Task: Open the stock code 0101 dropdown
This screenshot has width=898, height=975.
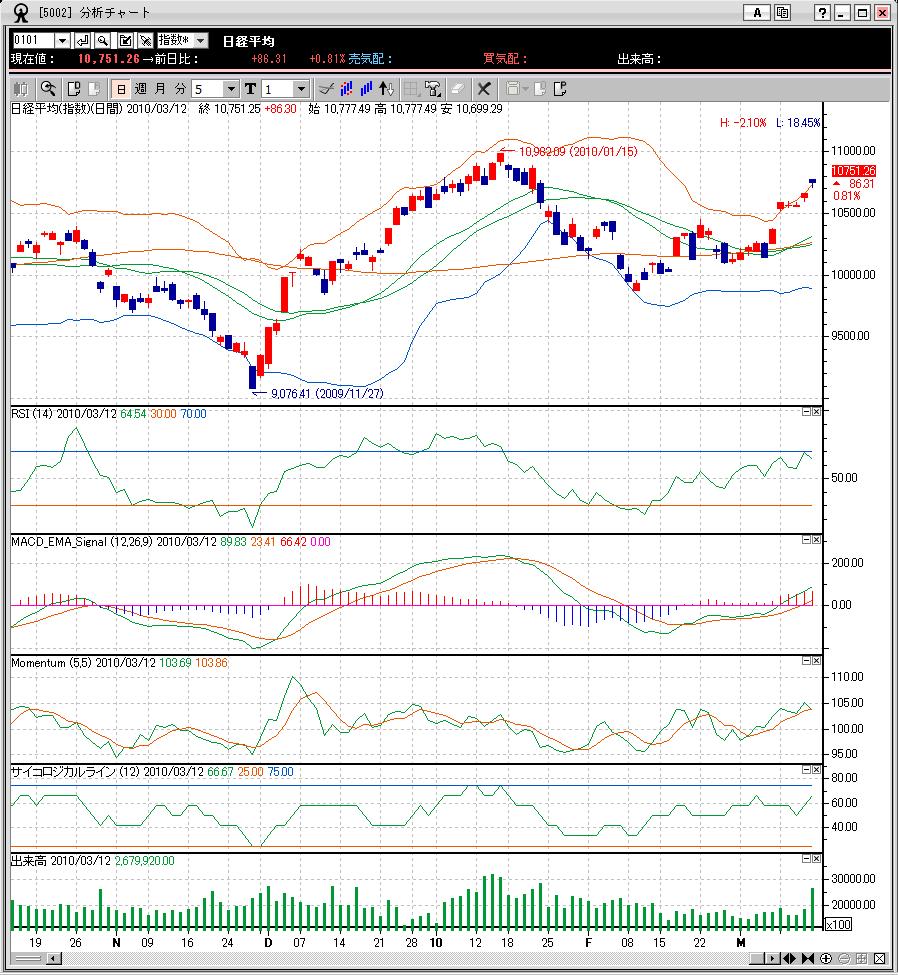Action: coord(62,40)
